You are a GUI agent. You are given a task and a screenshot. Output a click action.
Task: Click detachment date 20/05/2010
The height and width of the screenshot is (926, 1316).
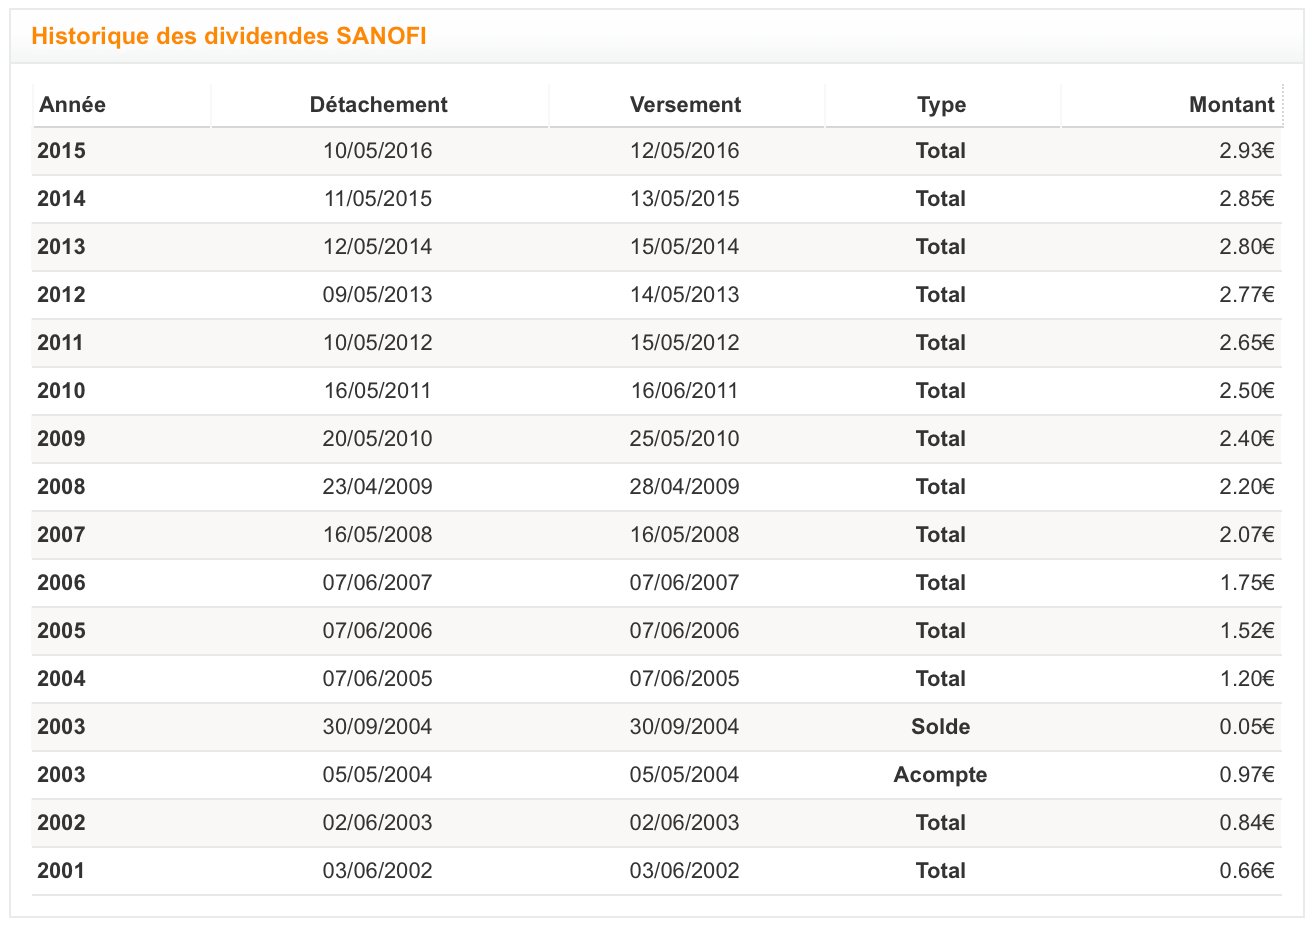(x=378, y=439)
